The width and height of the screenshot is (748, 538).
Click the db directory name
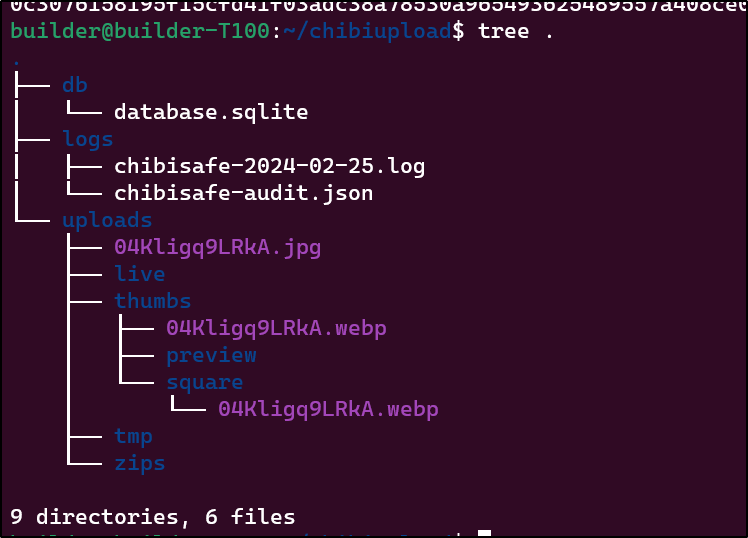click(x=75, y=85)
